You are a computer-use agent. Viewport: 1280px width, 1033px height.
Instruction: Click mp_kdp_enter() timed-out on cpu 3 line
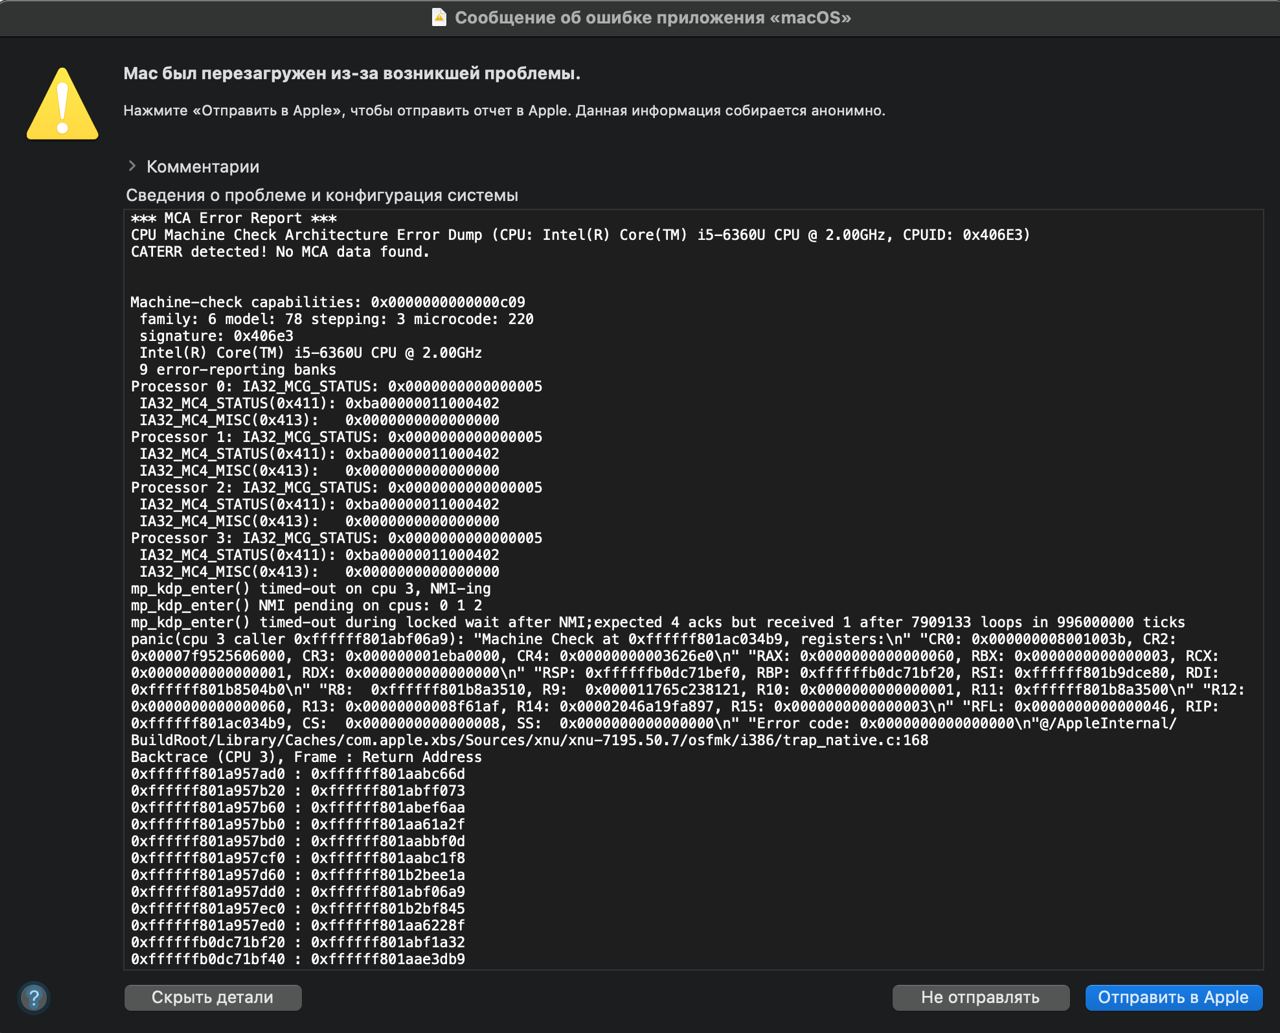[x=311, y=588]
